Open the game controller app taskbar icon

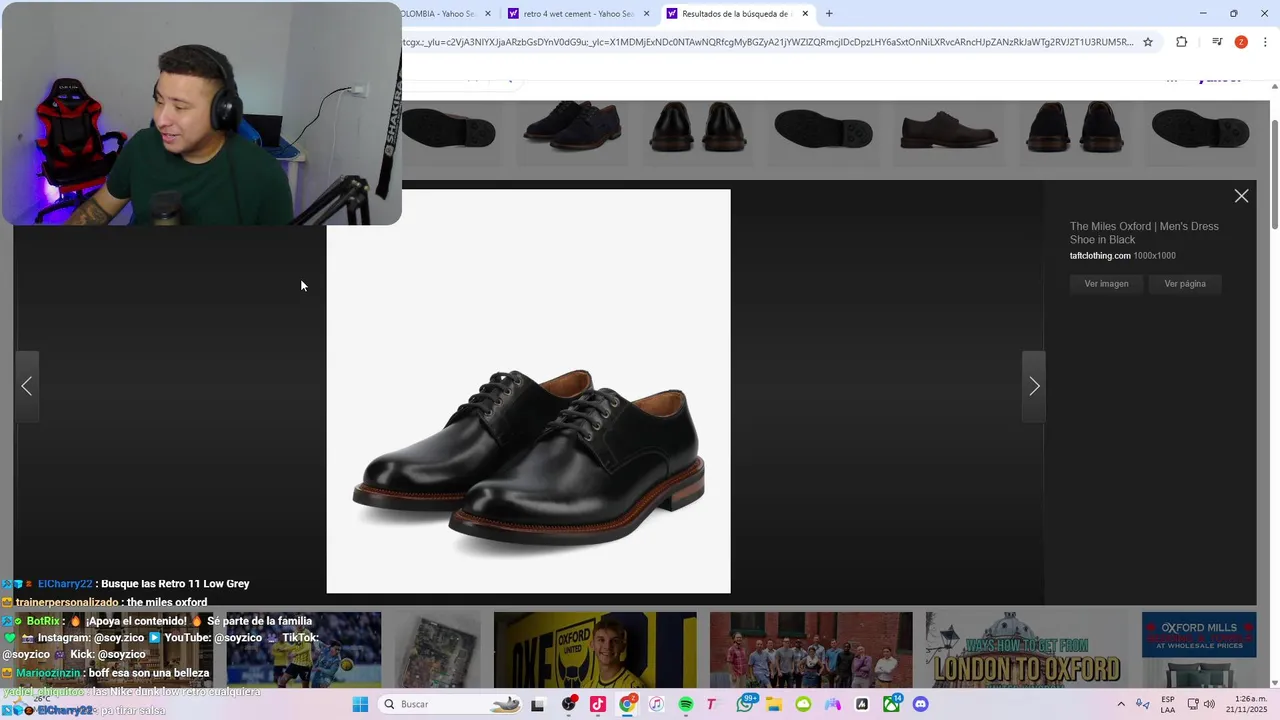pyautogui.click(x=832, y=704)
